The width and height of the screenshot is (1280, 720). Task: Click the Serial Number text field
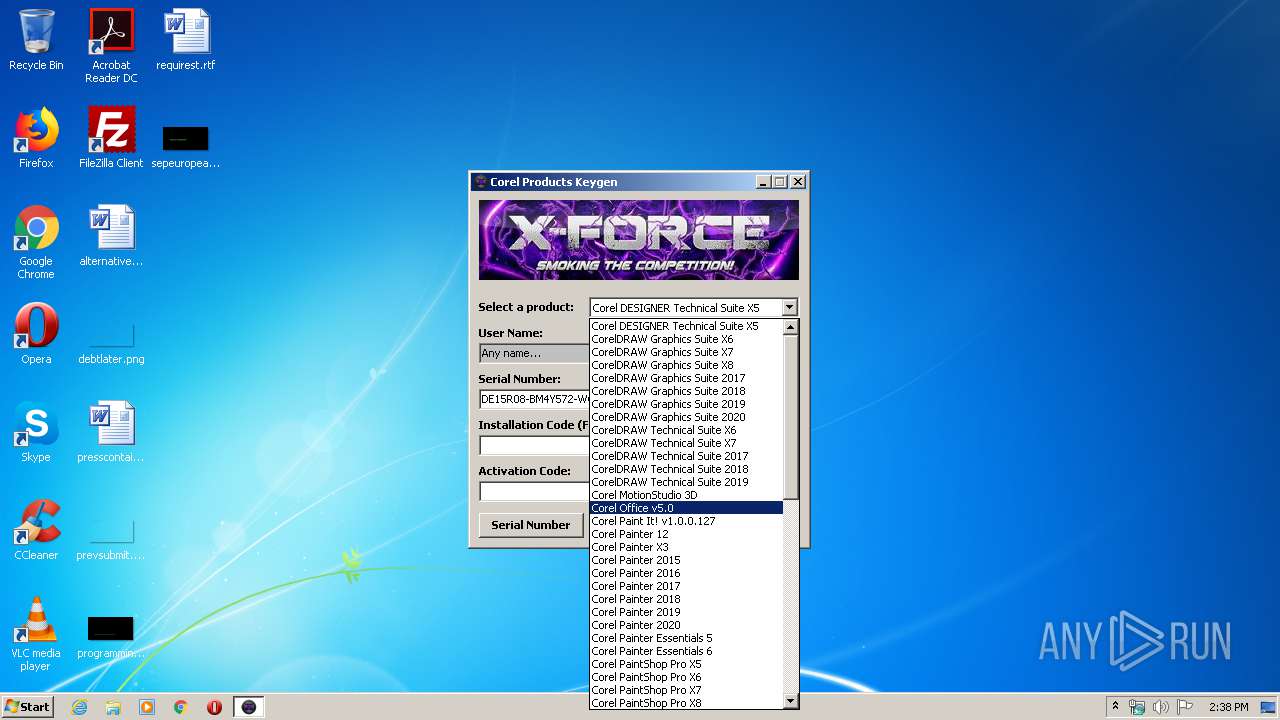tap(534, 399)
